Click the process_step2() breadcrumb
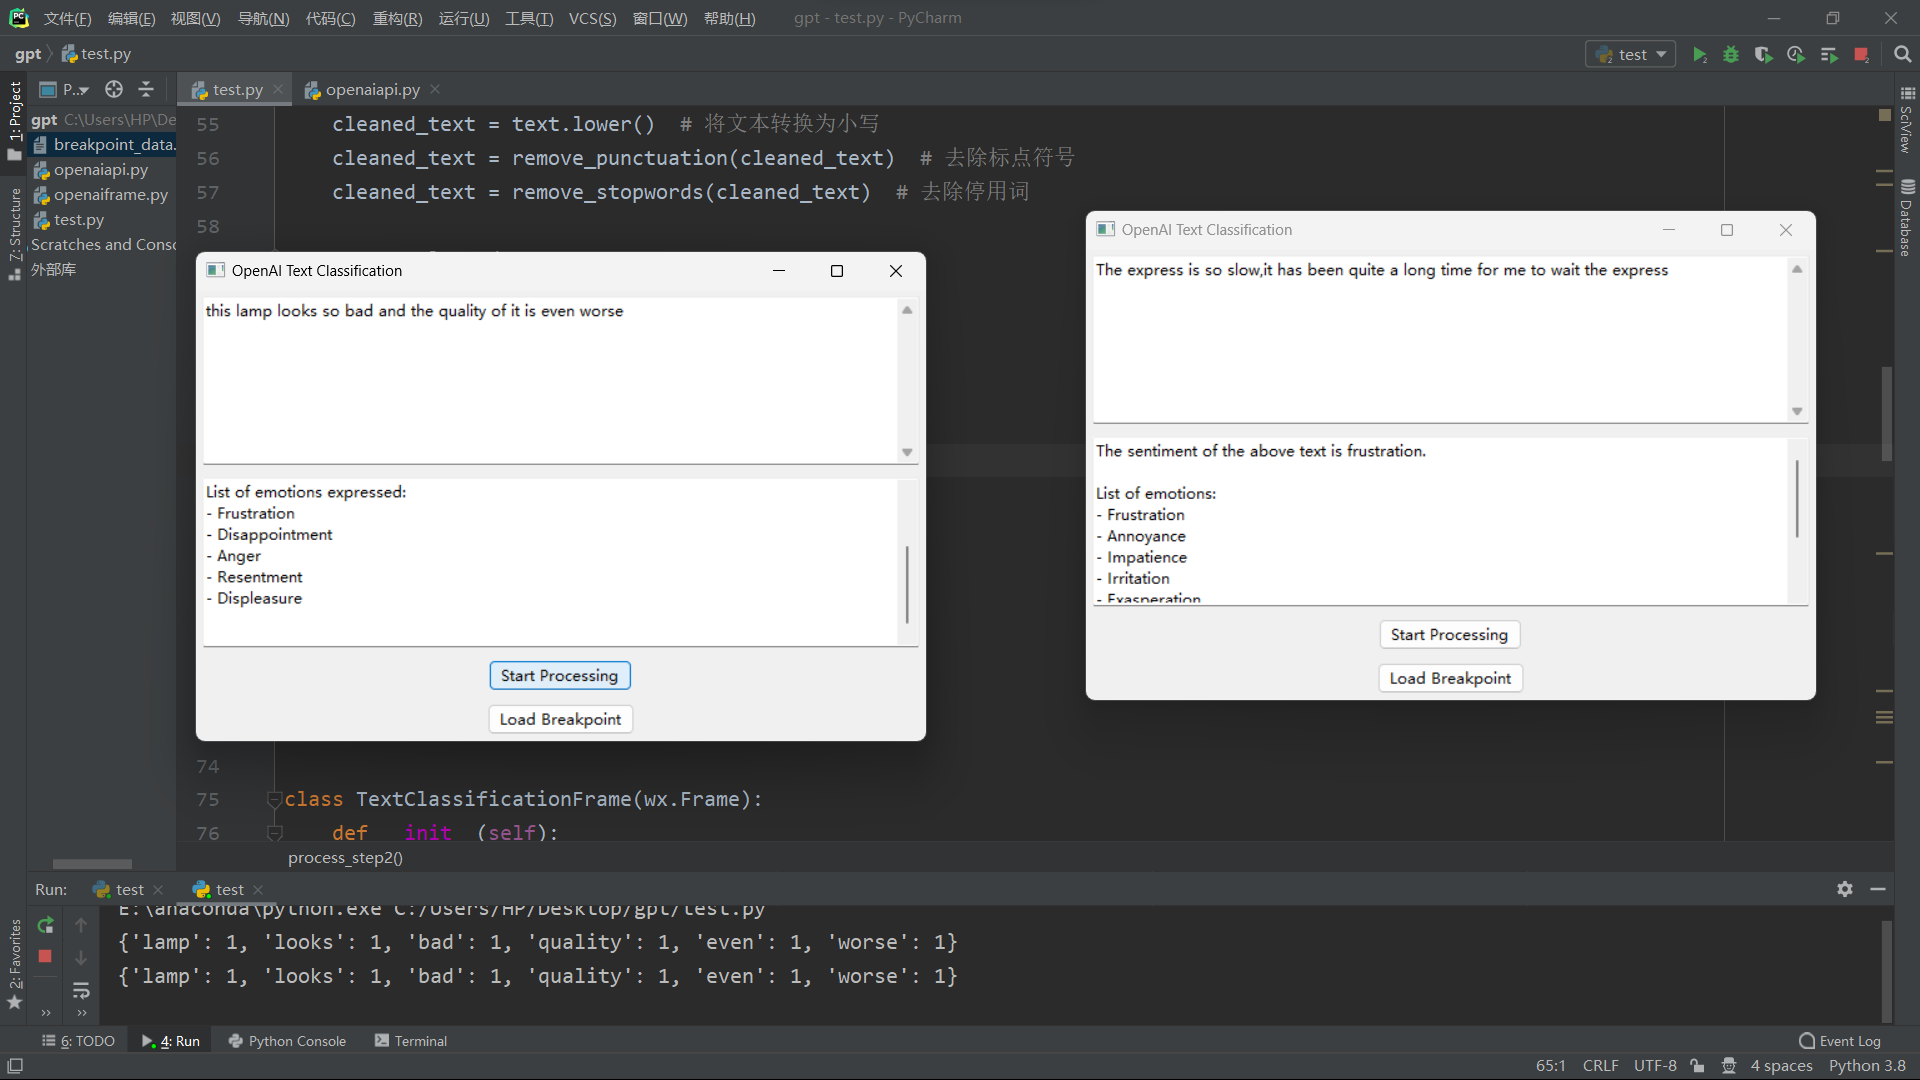Image resolution: width=1920 pixels, height=1080 pixels. (x=345, y=858)
